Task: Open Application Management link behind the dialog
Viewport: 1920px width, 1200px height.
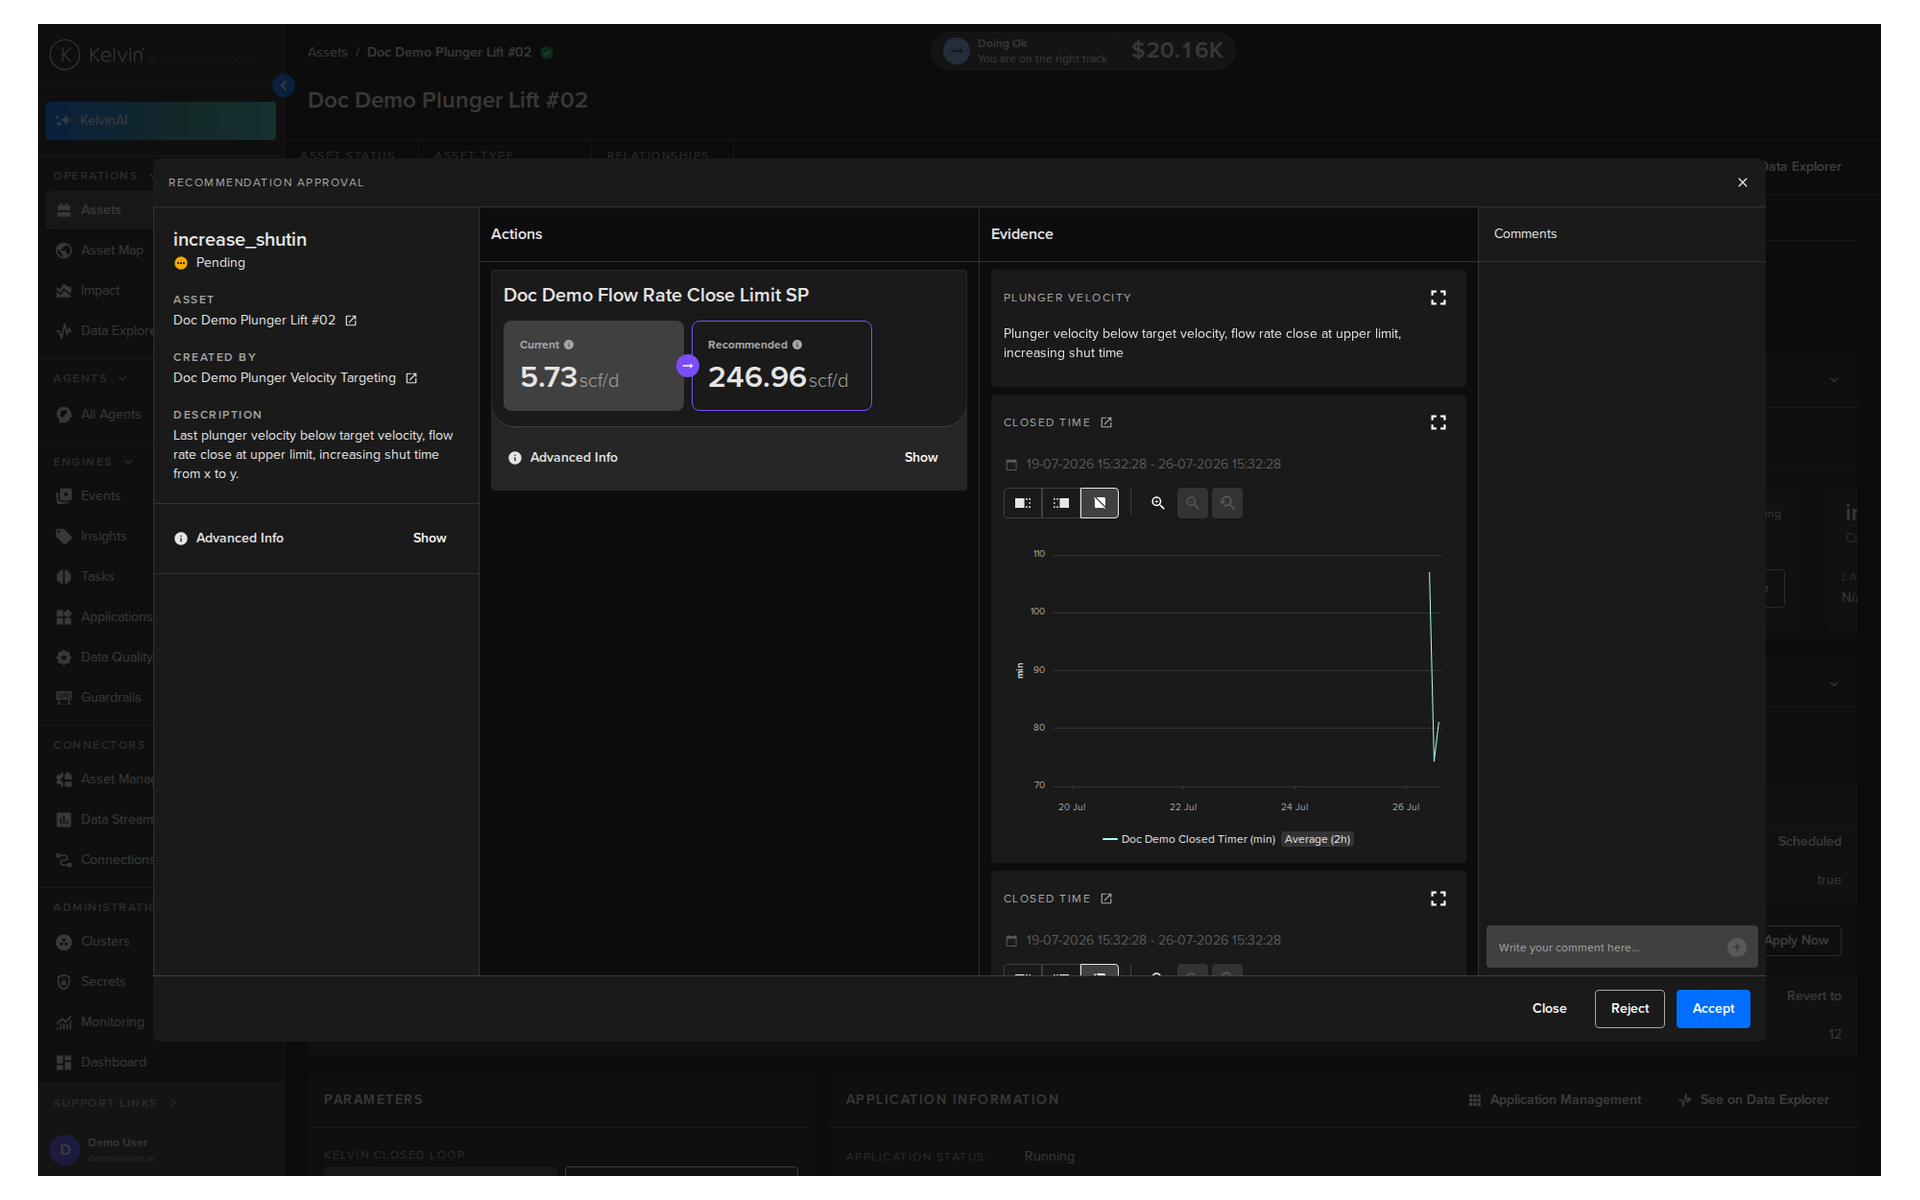Action: click(x=1555, y=1100)
